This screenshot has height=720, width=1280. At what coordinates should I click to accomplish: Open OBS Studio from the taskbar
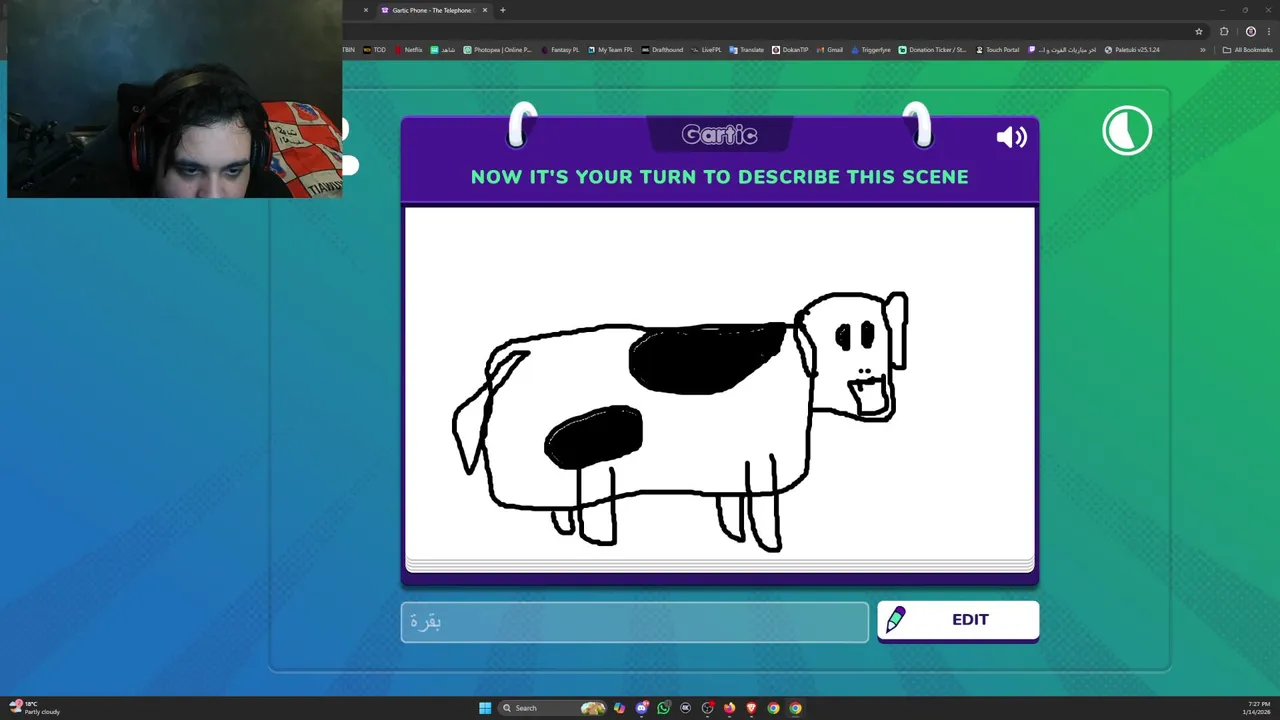pos(707,708)
